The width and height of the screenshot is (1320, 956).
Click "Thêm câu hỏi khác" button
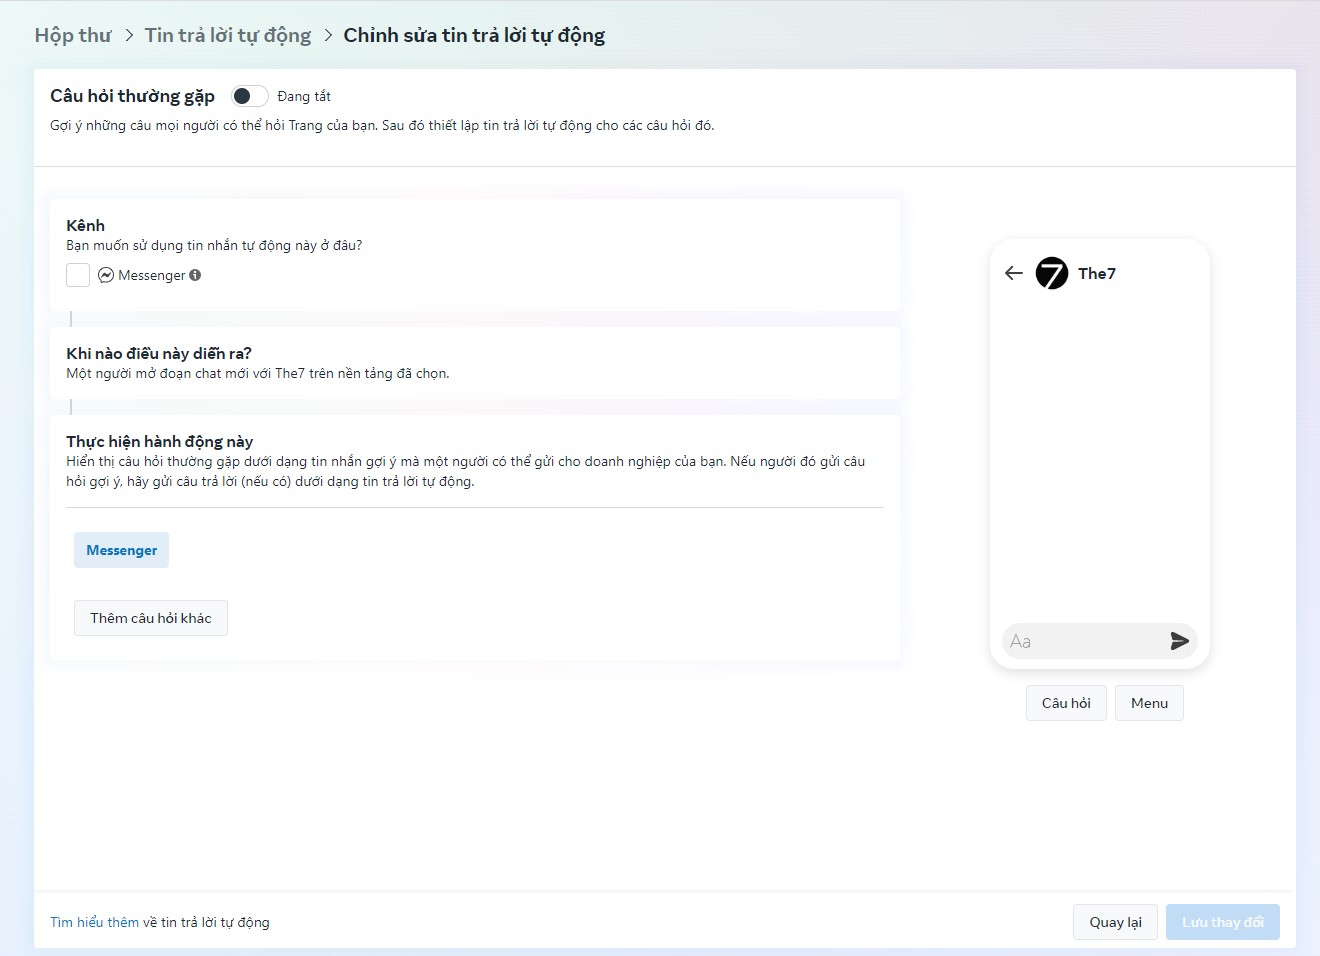click(150, 617)
